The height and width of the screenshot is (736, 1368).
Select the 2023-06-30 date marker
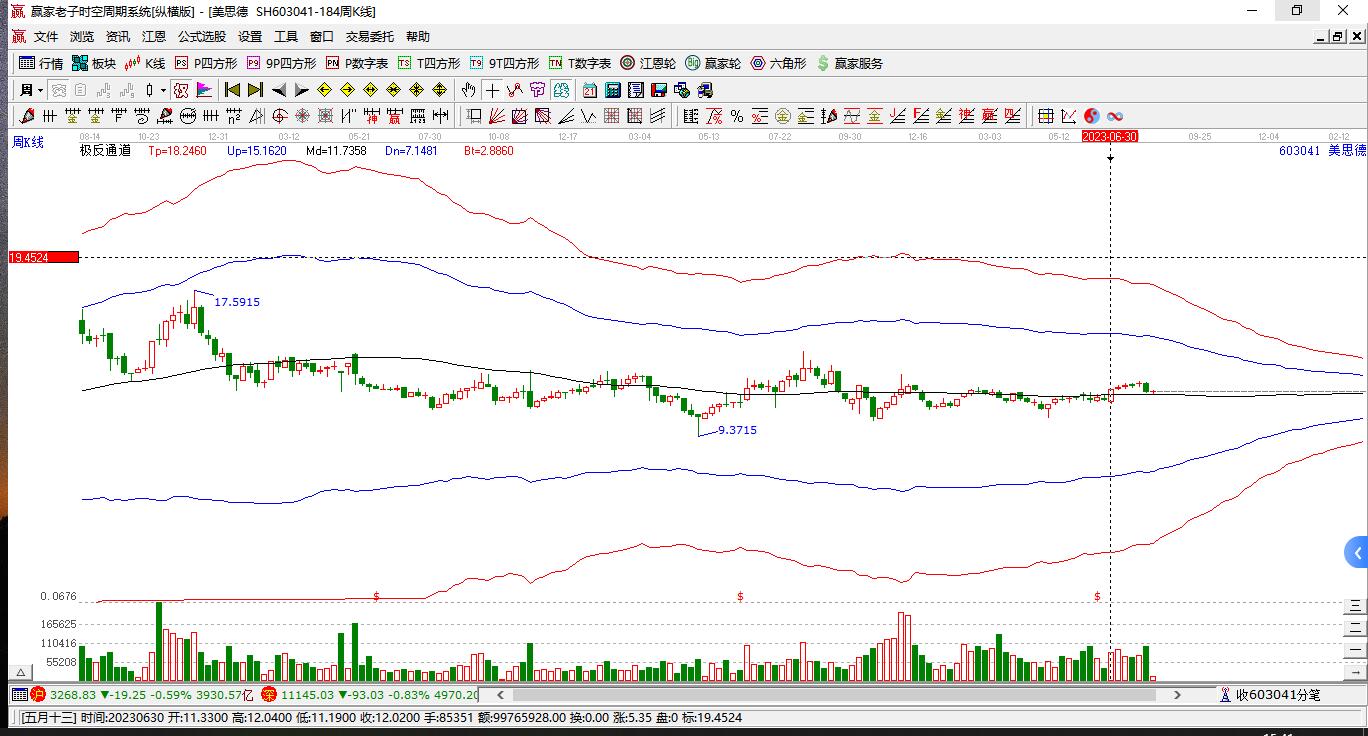point(1110,136)
